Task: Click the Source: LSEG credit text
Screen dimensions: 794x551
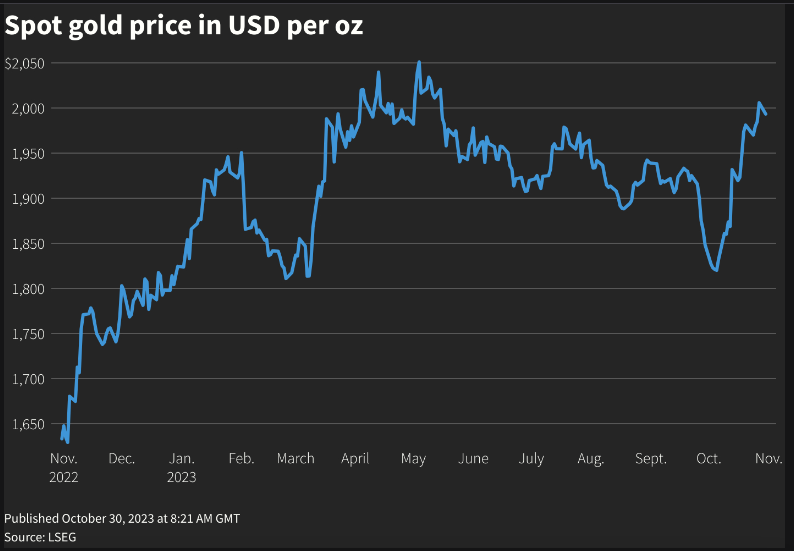Action: [x=40, y=537]
